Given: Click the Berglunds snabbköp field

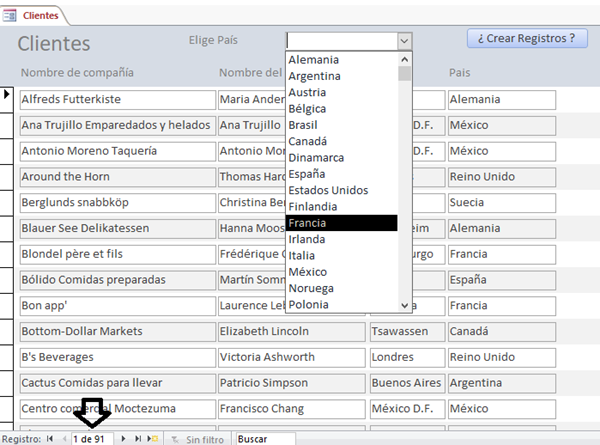Looking at the screenshot, I should coord(117,202).
